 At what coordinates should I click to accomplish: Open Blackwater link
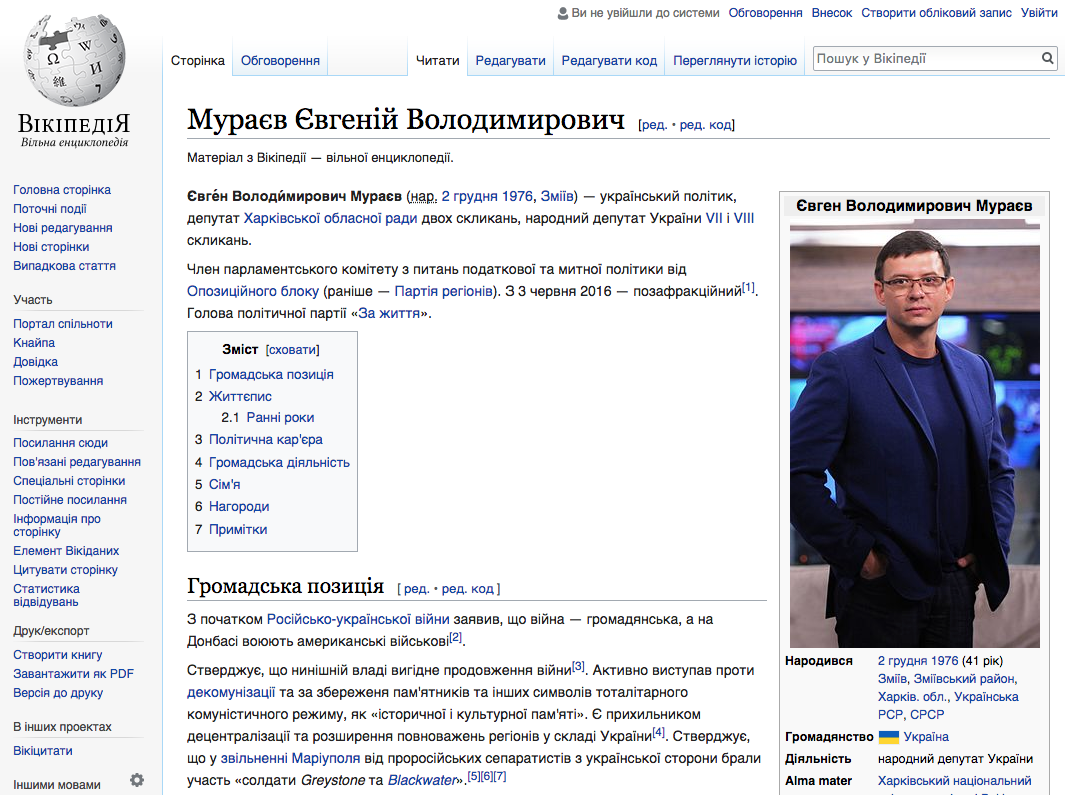[422, 780]
